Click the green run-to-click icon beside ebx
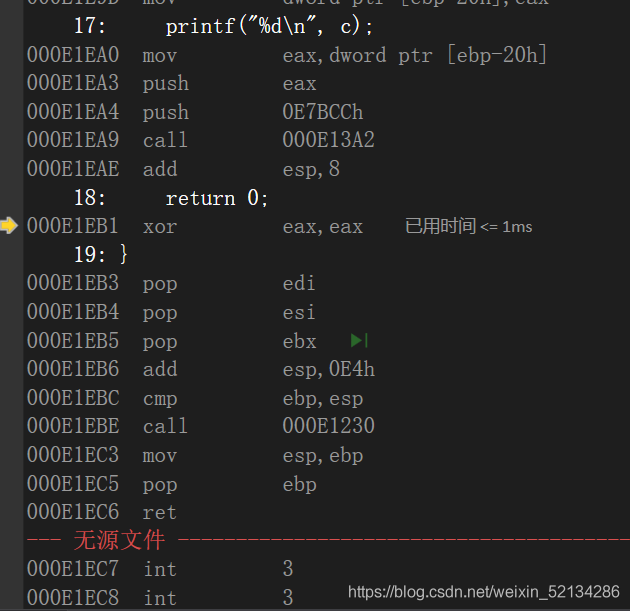This screenshot has width=630, height=611. coord(360,341)
